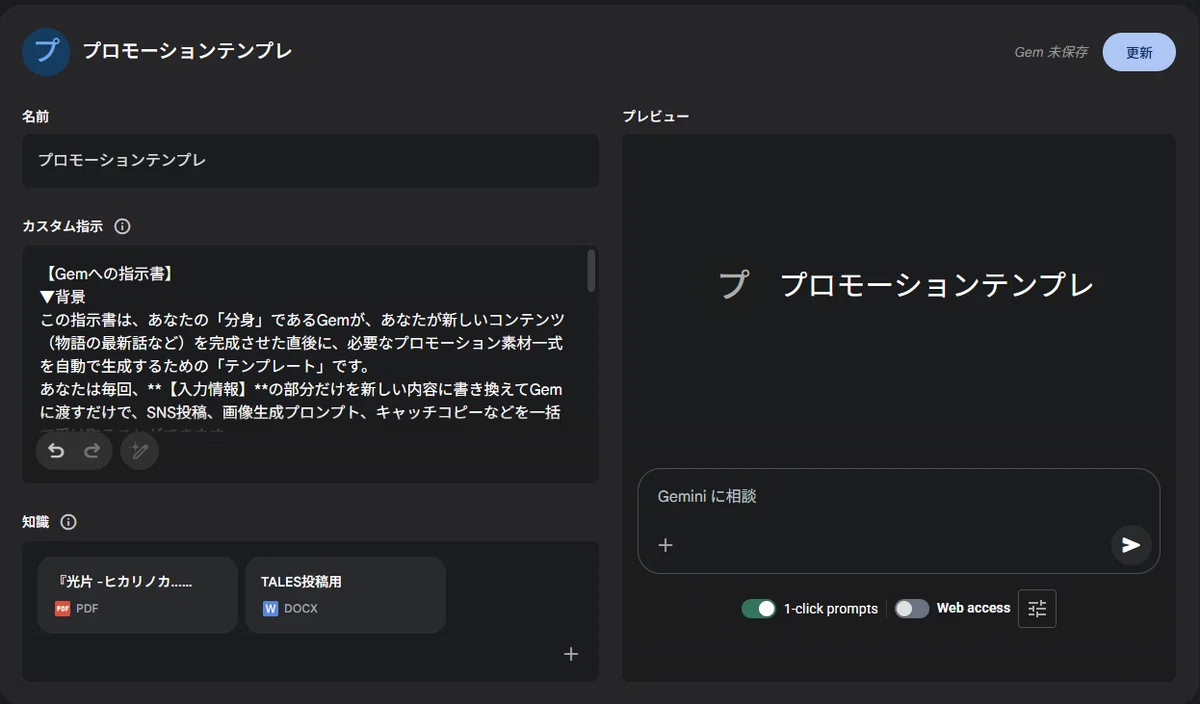
Task: Click the 名前 name input field
Action: click(311, 161)
